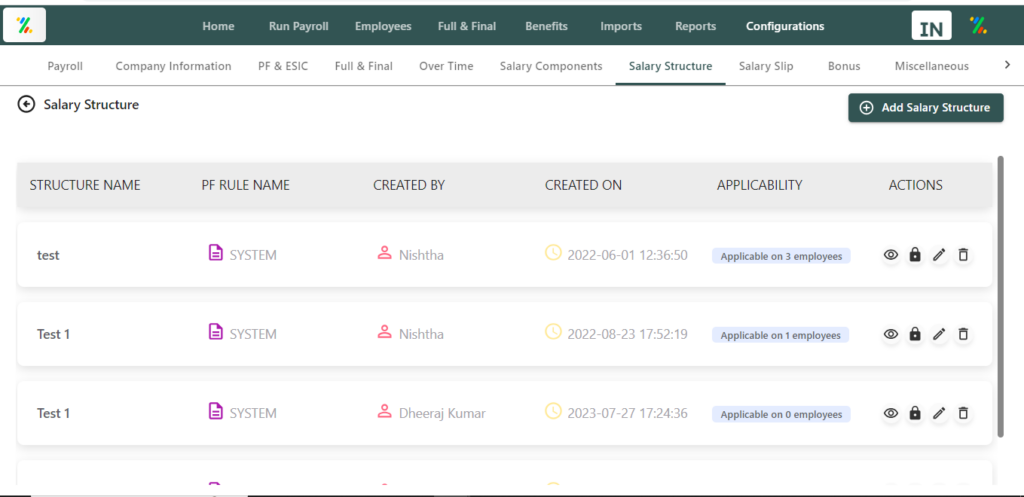Select the Salary Structure tab

(x=671, y=66)
